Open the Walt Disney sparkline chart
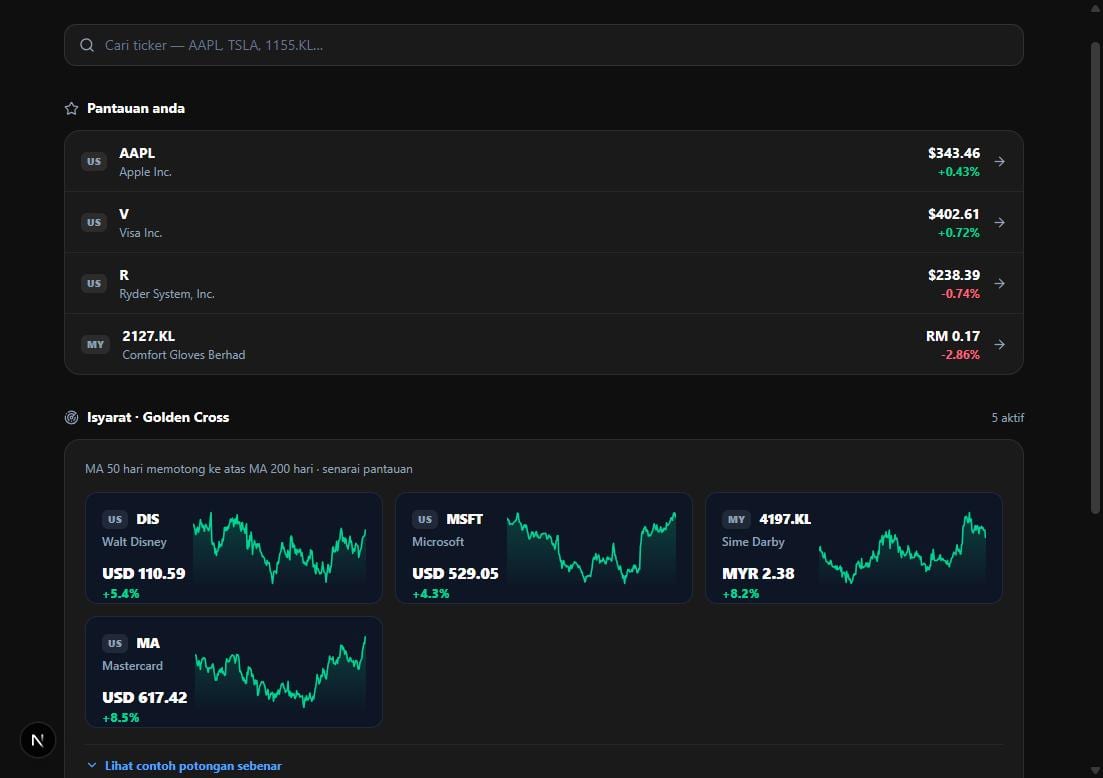This screenshot has width=1103, height=778. click(279, 548)
